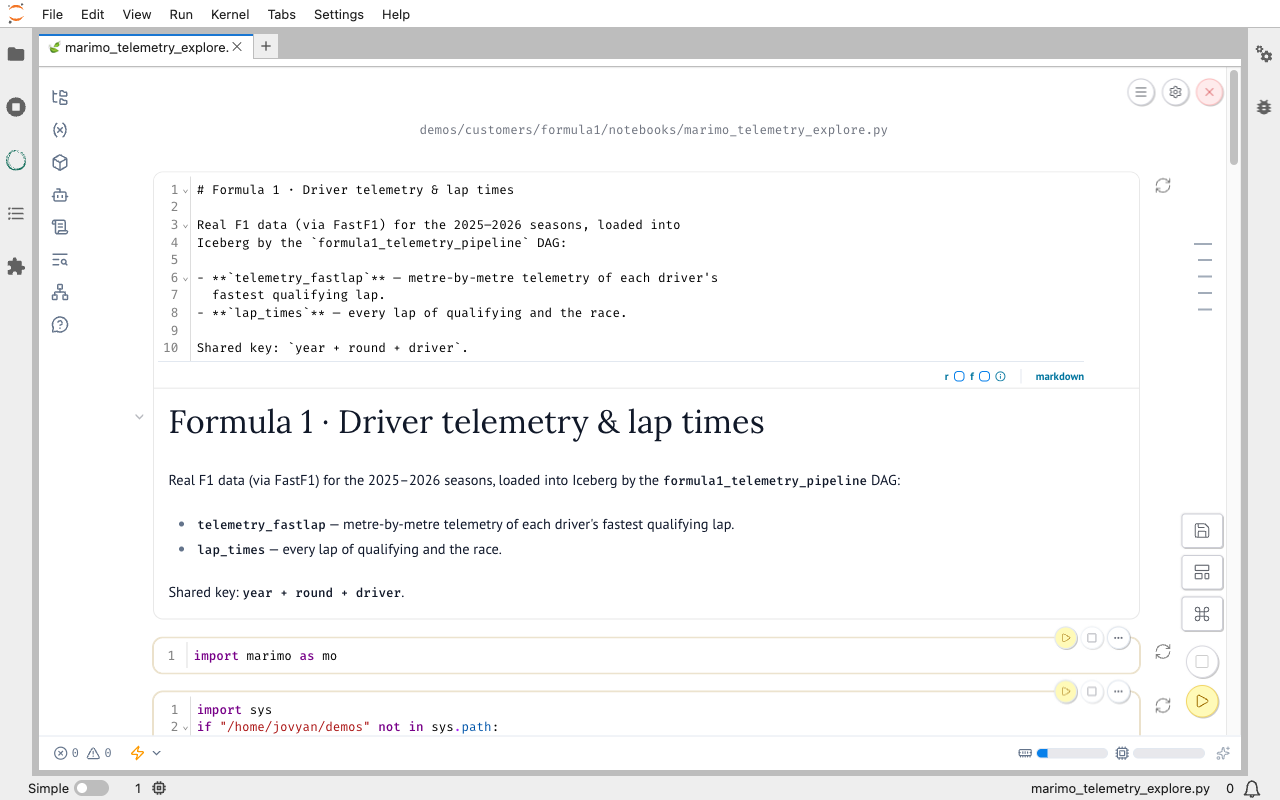Save the notebook with the floppy icon
Image resolution: width=1280 pixels, height=800 pixels.
tap(1202, 531)
